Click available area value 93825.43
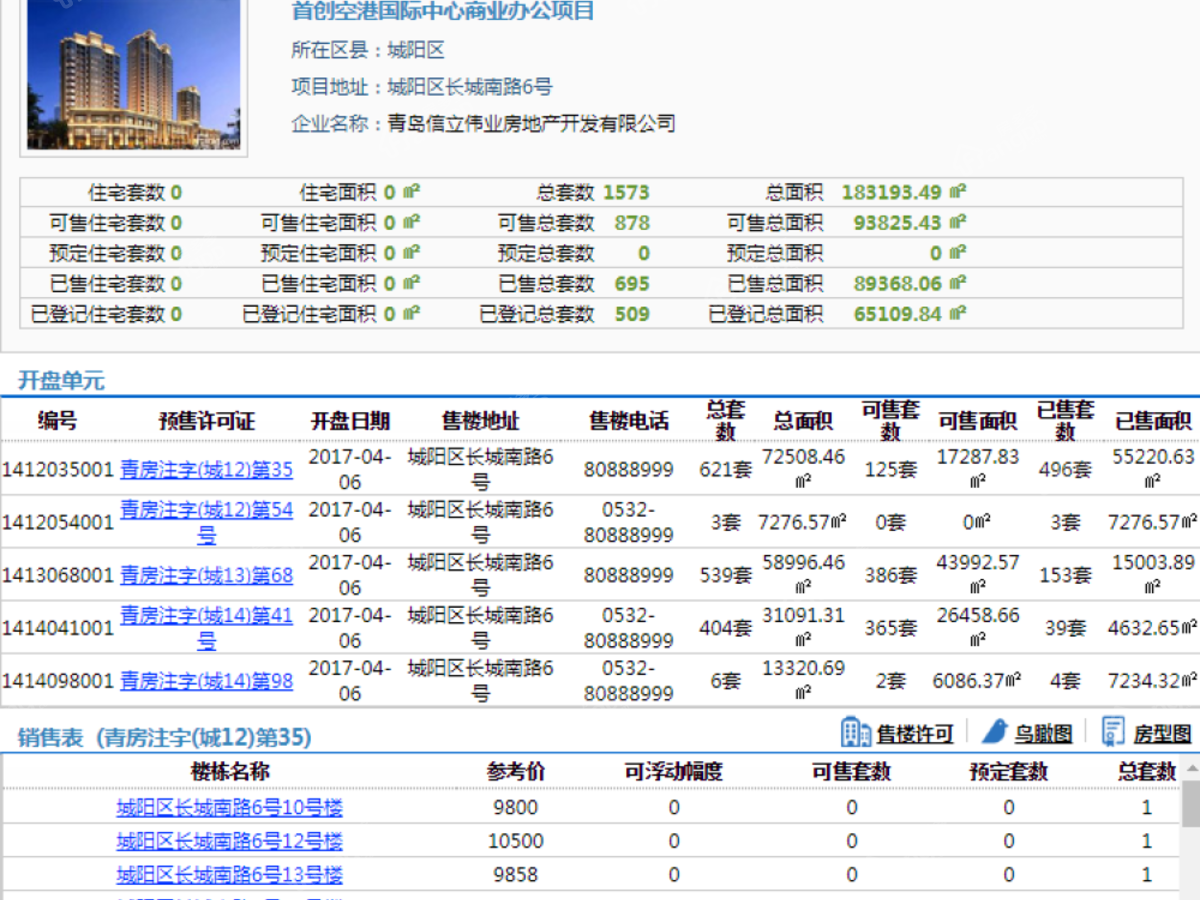This screenshot has height=900, width=1200. coord(898,223)
